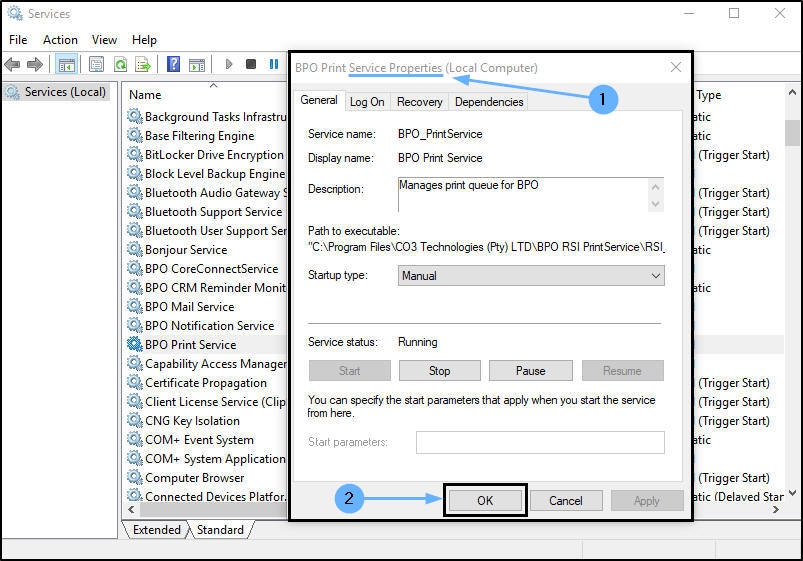Click the back arrow toolbar icon

pos(12,65)
